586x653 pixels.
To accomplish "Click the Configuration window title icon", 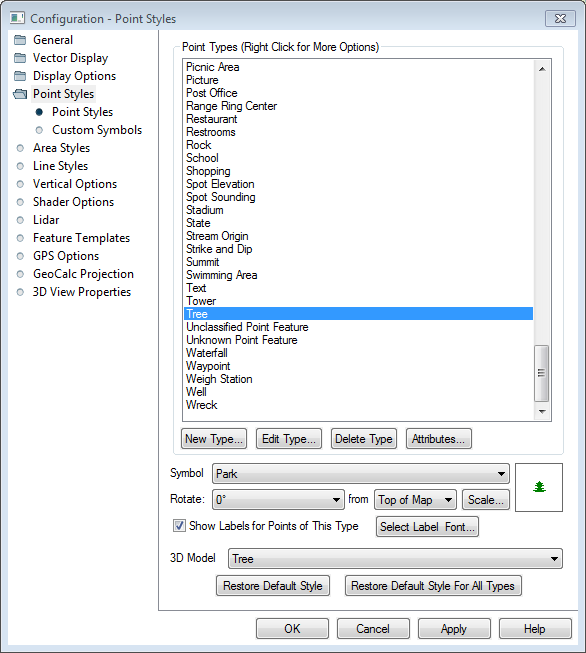I will [x=17, y=18].
